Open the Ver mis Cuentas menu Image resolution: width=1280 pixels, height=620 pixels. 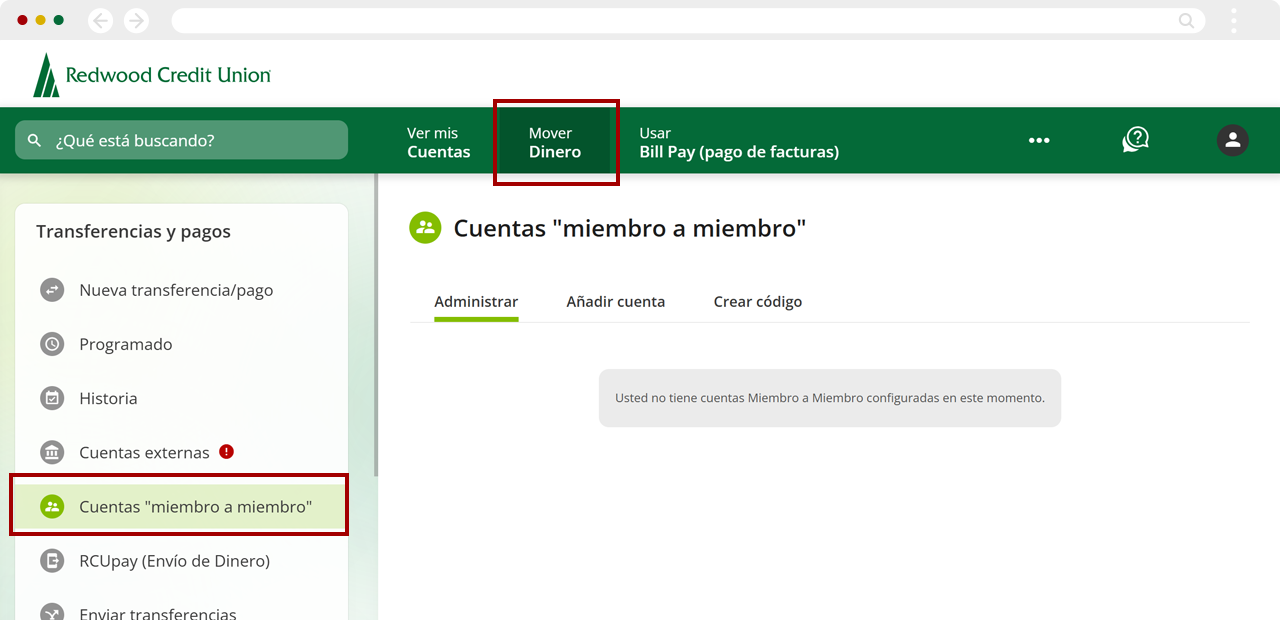click(x=438, y=142)
